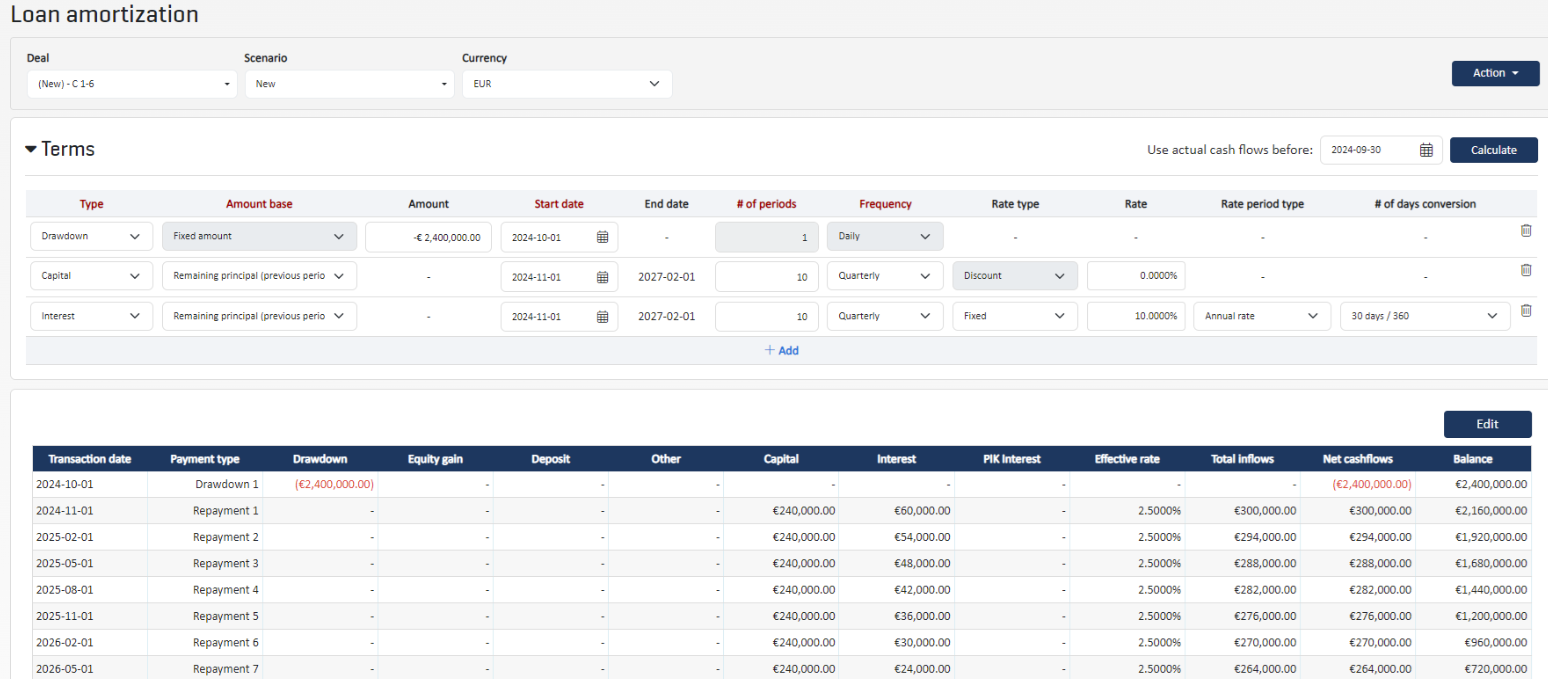Edit the 0.0000% rate field
The height and width of the screenshot is (679, 1548).
(1136, 276)
